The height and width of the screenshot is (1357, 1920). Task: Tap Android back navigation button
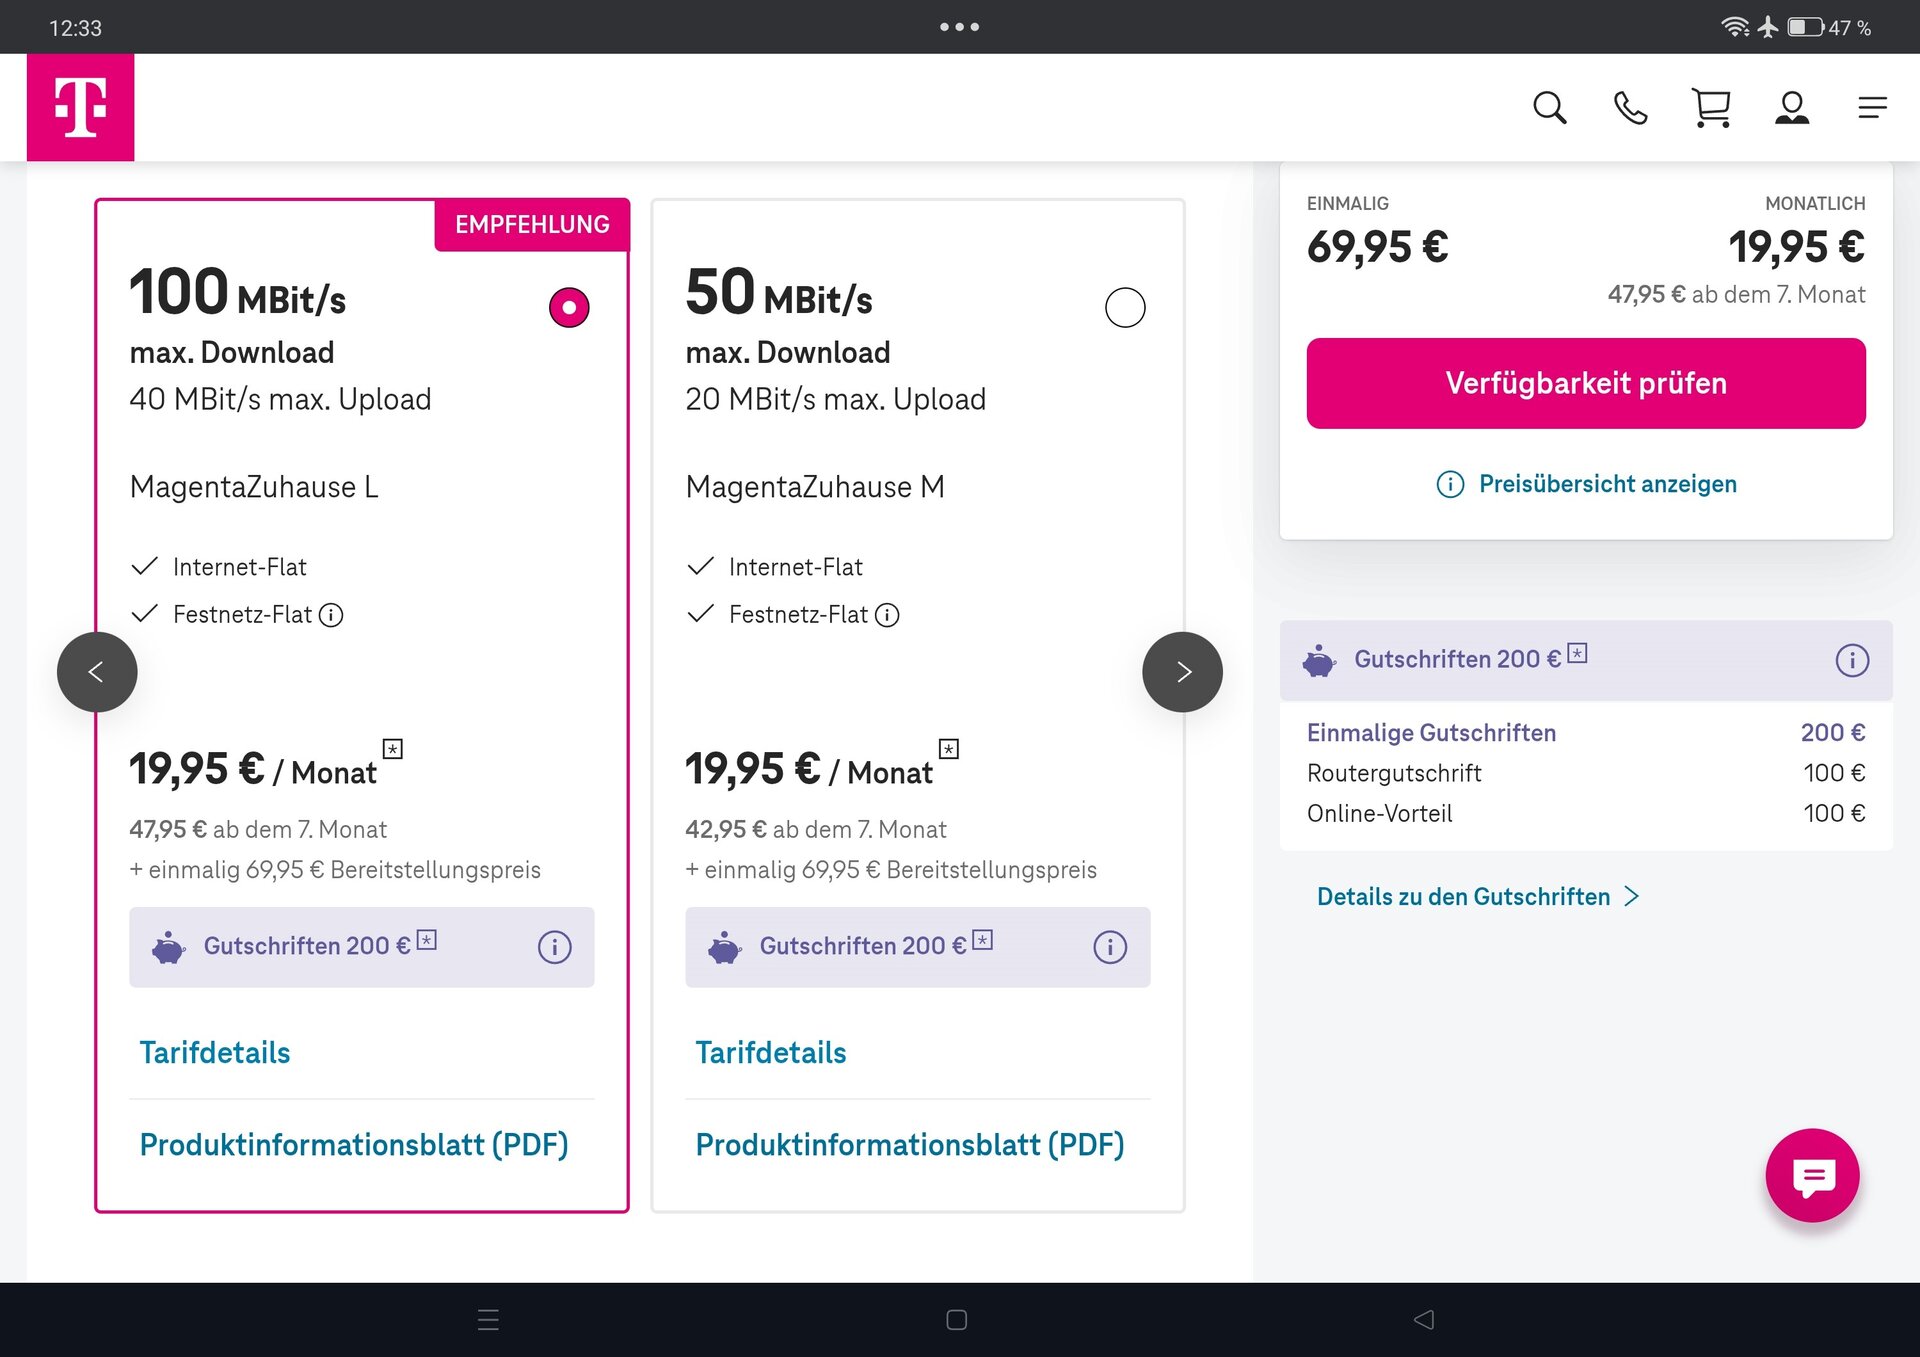(1423, 1320)
